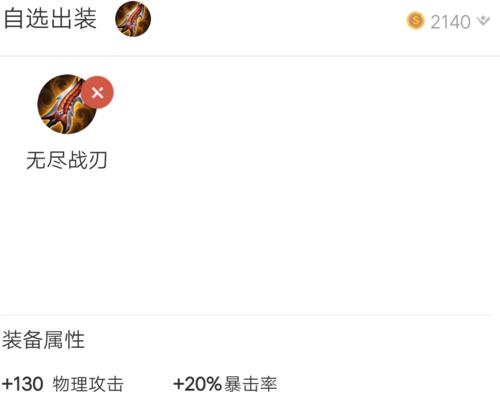500x400 pixels.
Task: Click the small blade icon in header
Action: pyautogui.click(x=133, y=19)
